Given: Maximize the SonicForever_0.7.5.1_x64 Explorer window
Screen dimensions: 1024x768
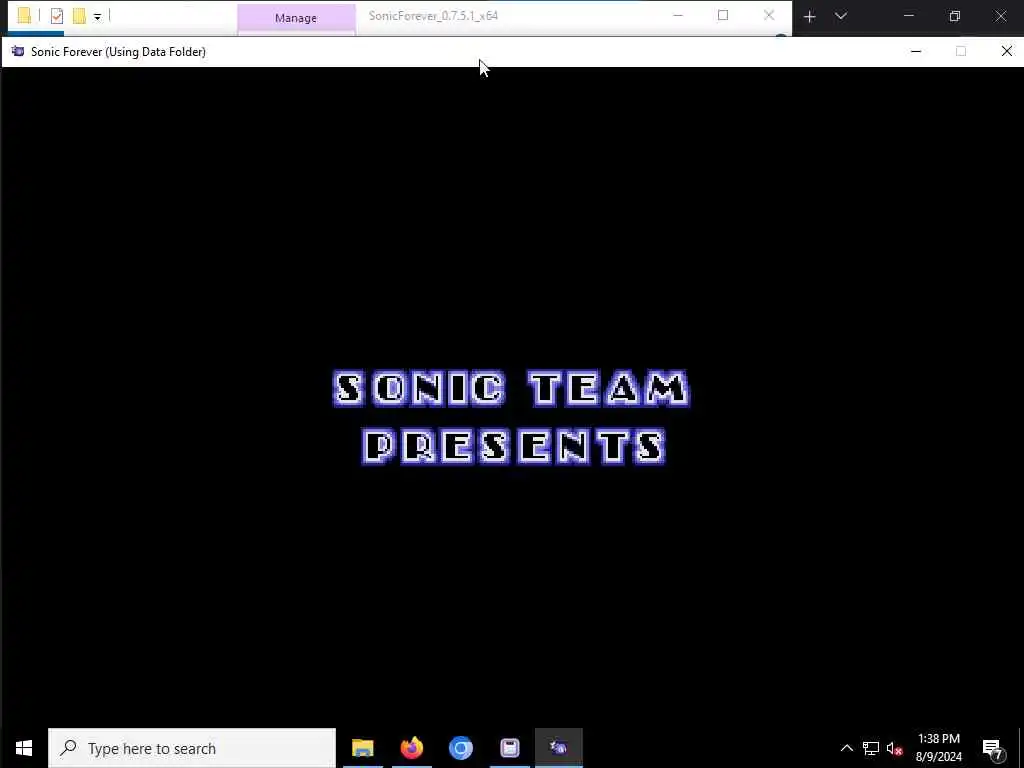Looking at the screenshot, I should tap(723, 16).
